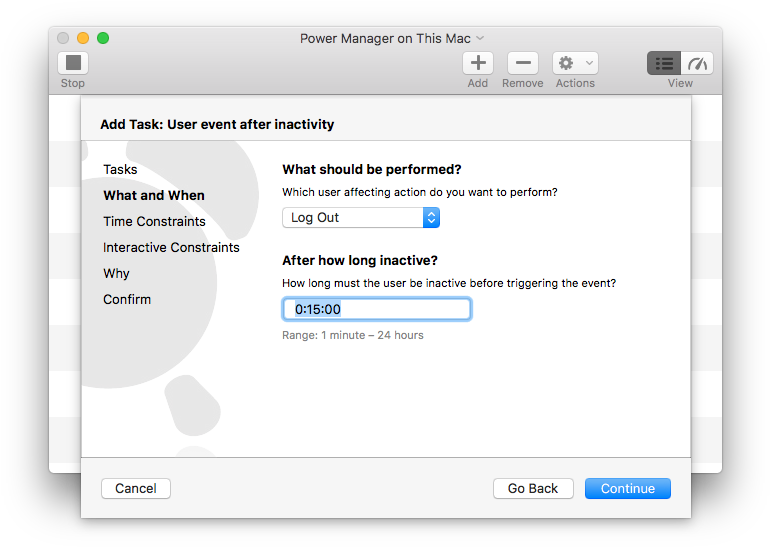
Task: Click the Add plus icon
Action: click(478, 63)
